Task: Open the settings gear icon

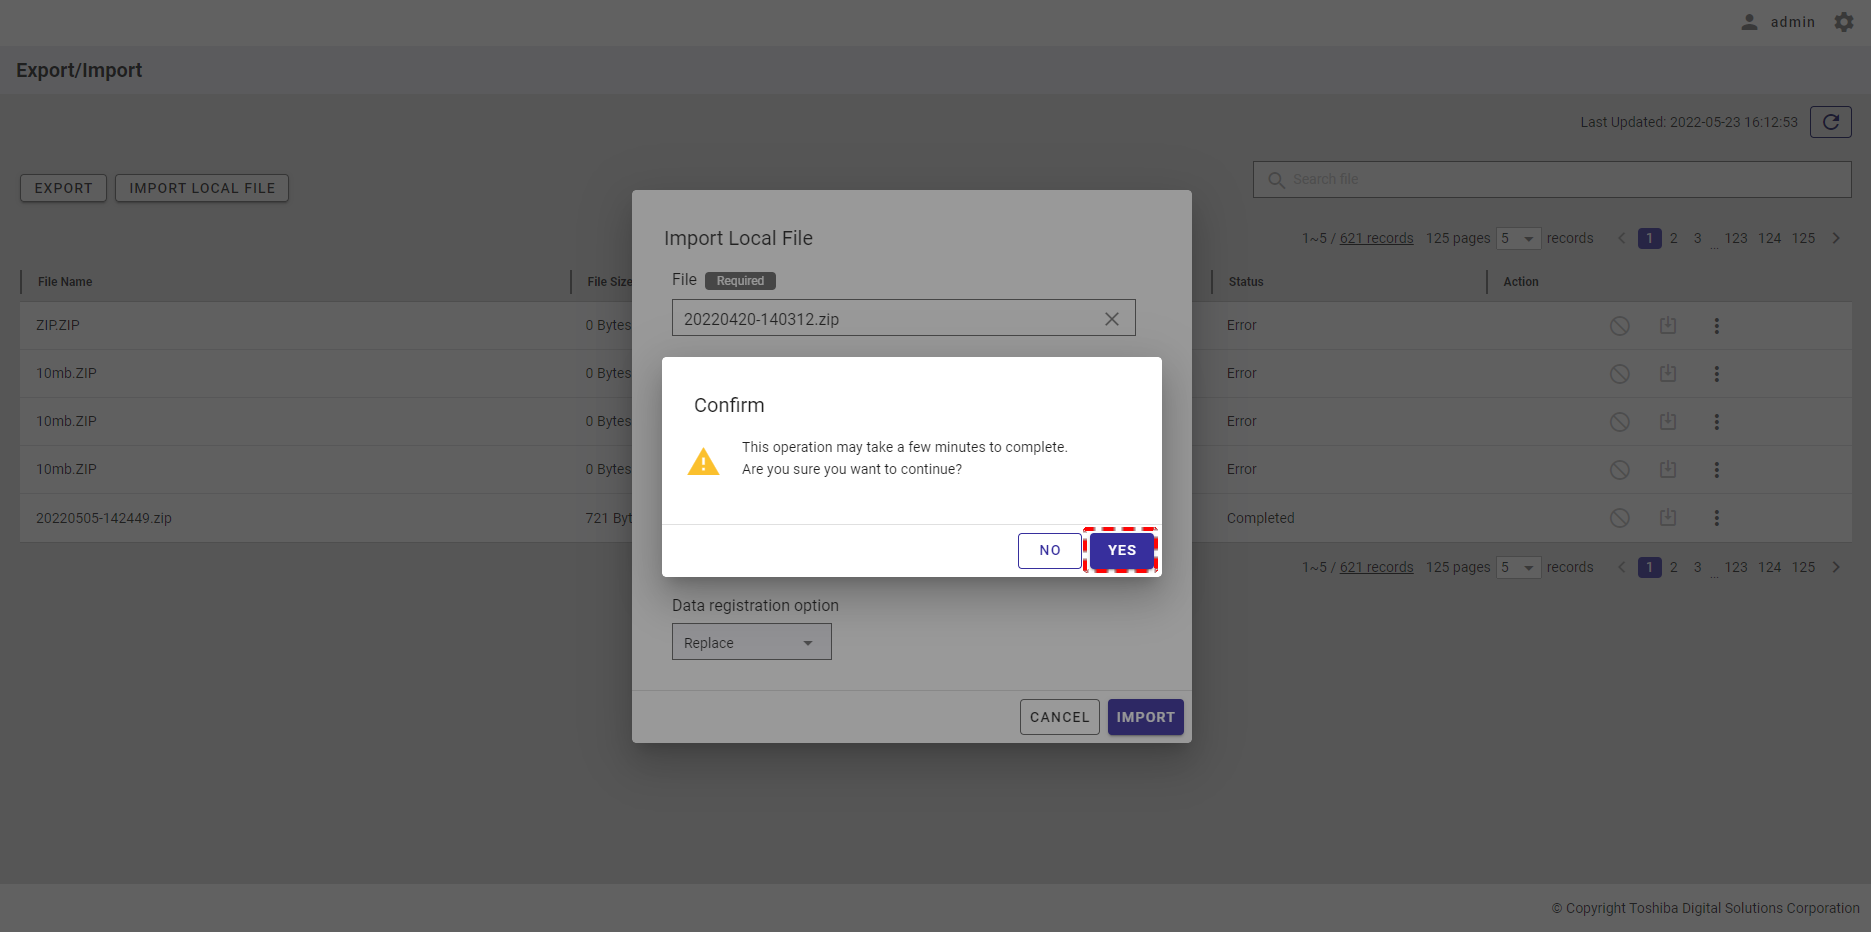Action: [1843, 22]
